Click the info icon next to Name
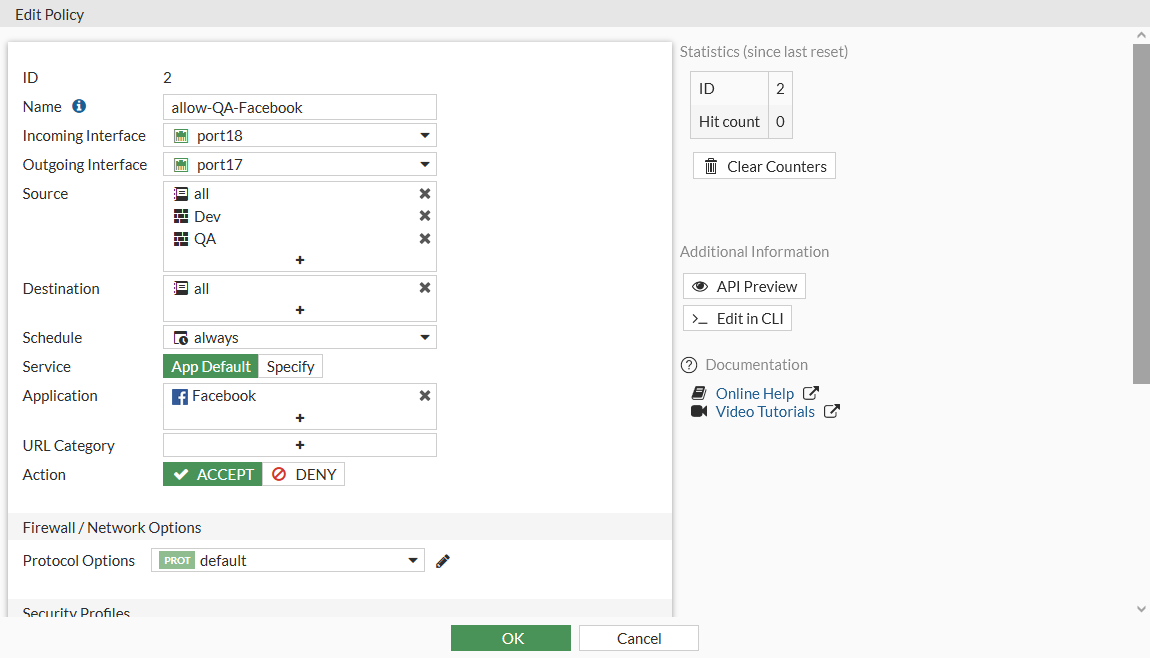Image resolution: width=1150 pixels, height=658 pixels. click(x=78, y=106)
